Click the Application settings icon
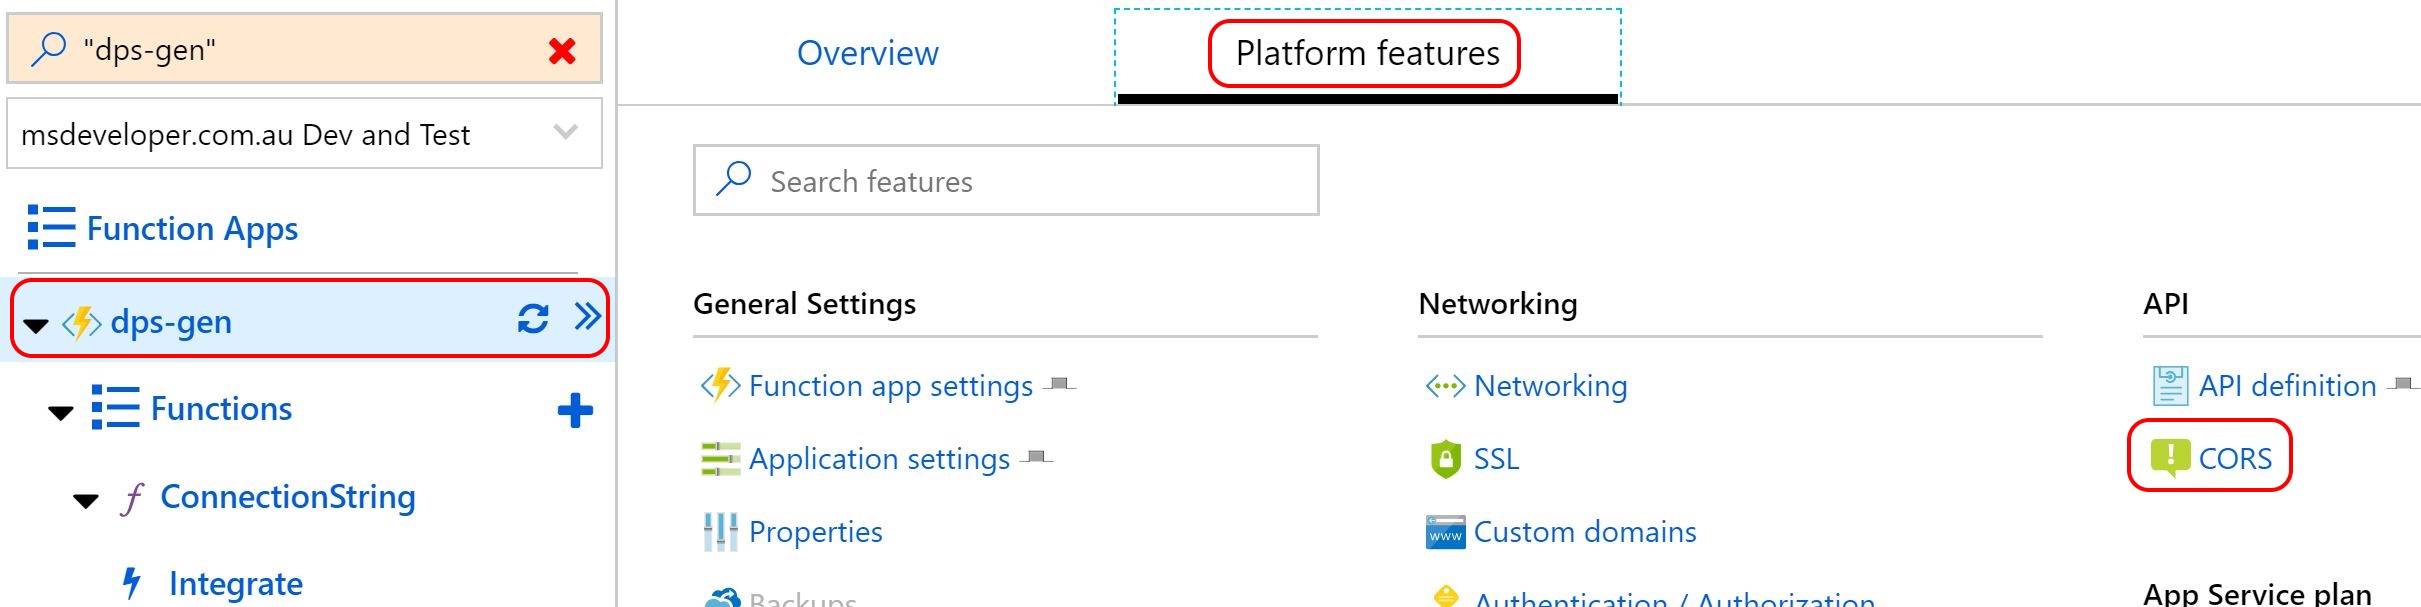The width and height of the screenshot is (2421, 607). click(720, 459)
